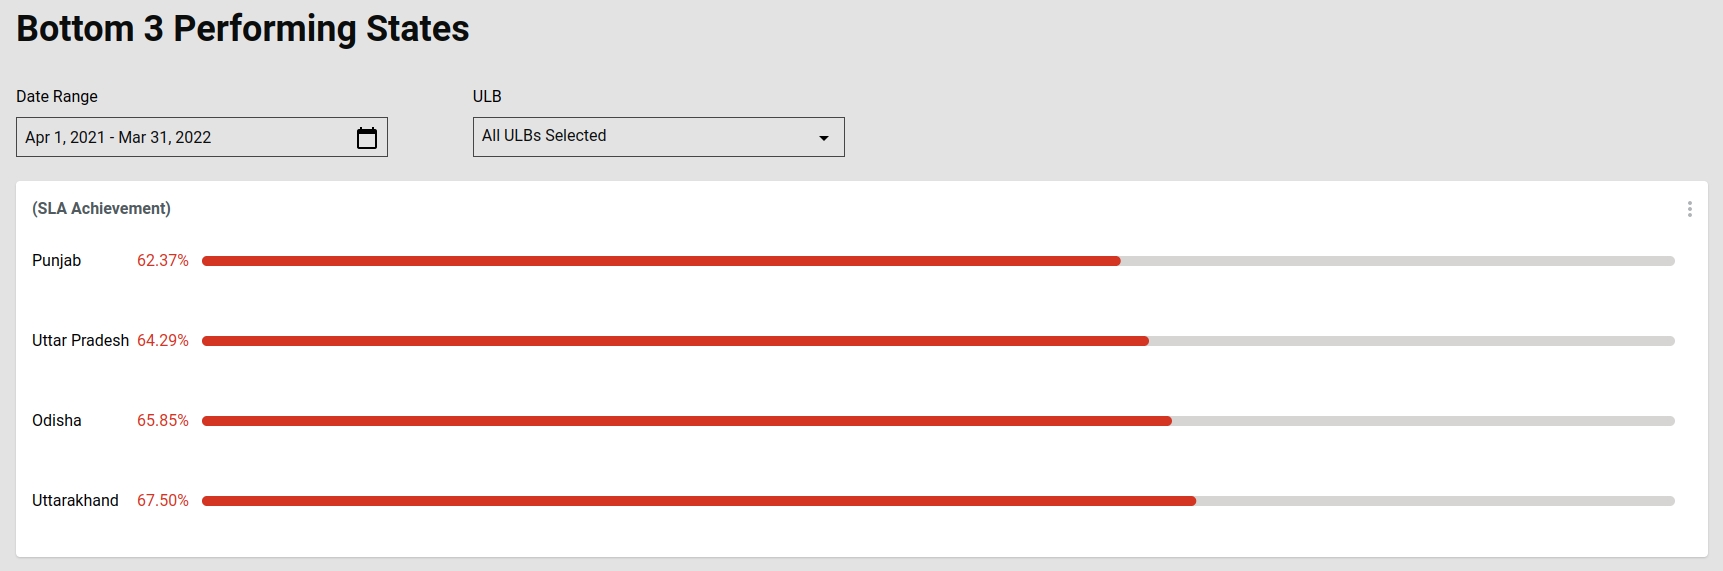1723x571 pixels.
Task: Click the Odisha state label
Action: [x=57, y=421]
